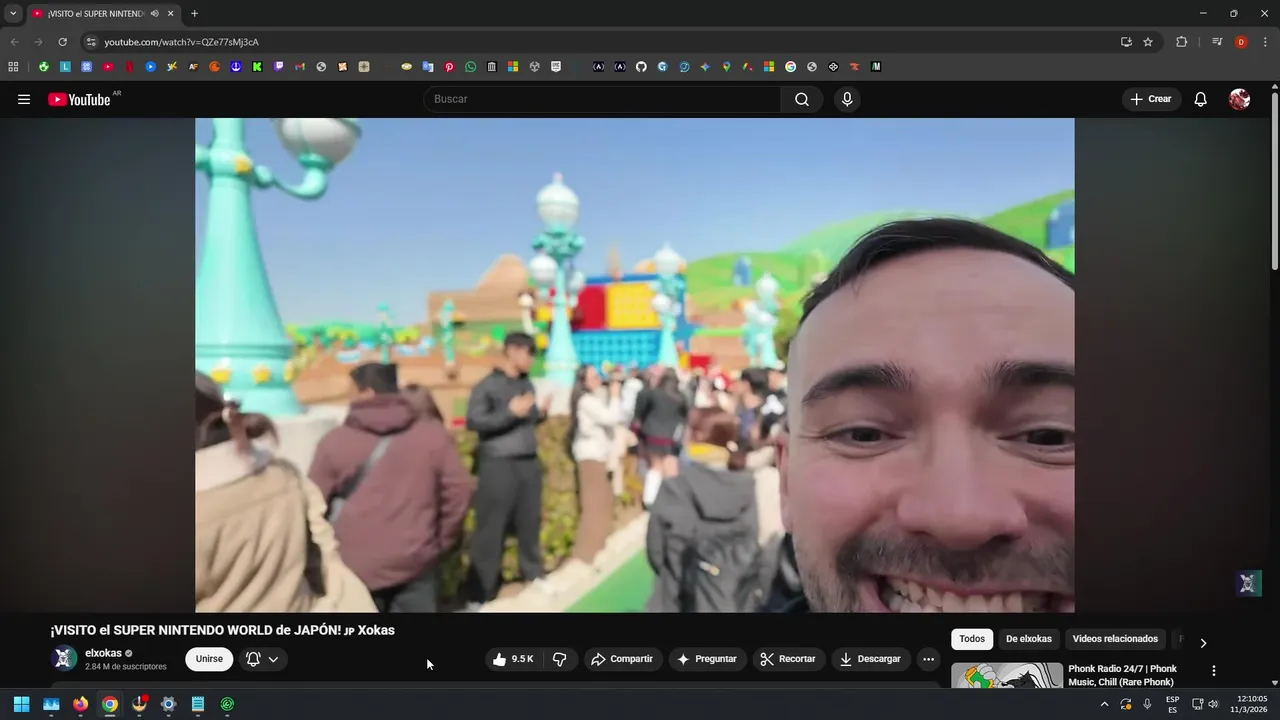
Task: Bookmark this page with star icon
Action: pos(1148,42)
